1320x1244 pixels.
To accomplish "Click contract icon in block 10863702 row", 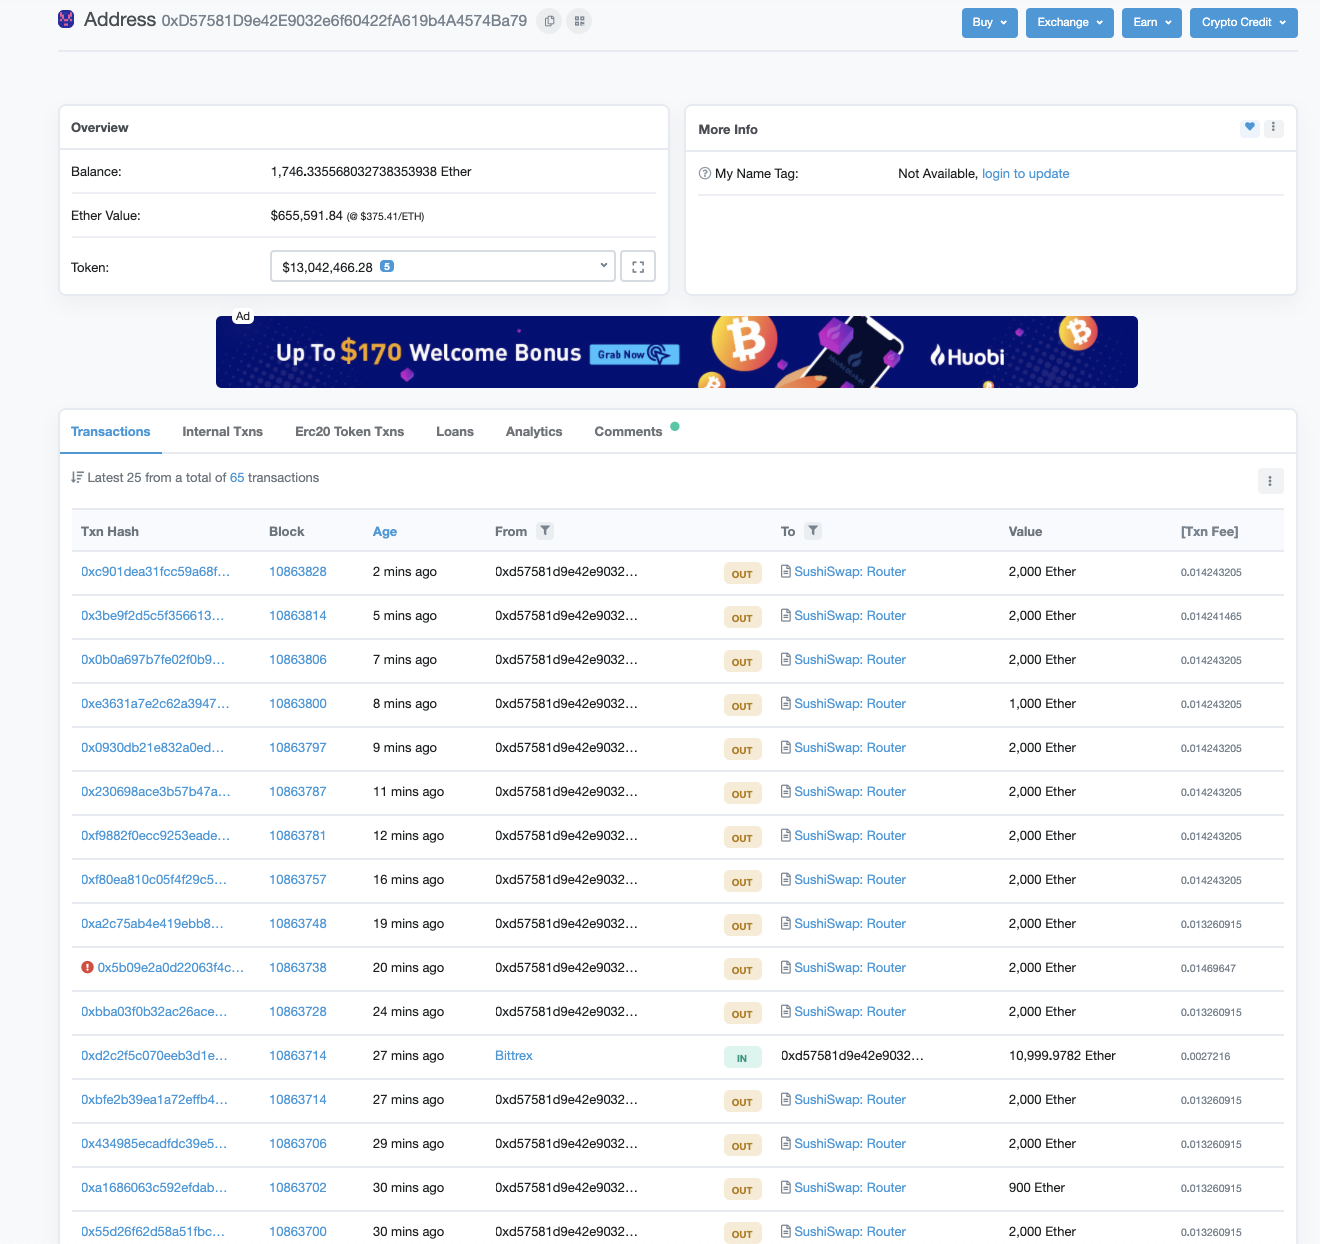I will pos(786,1188).
